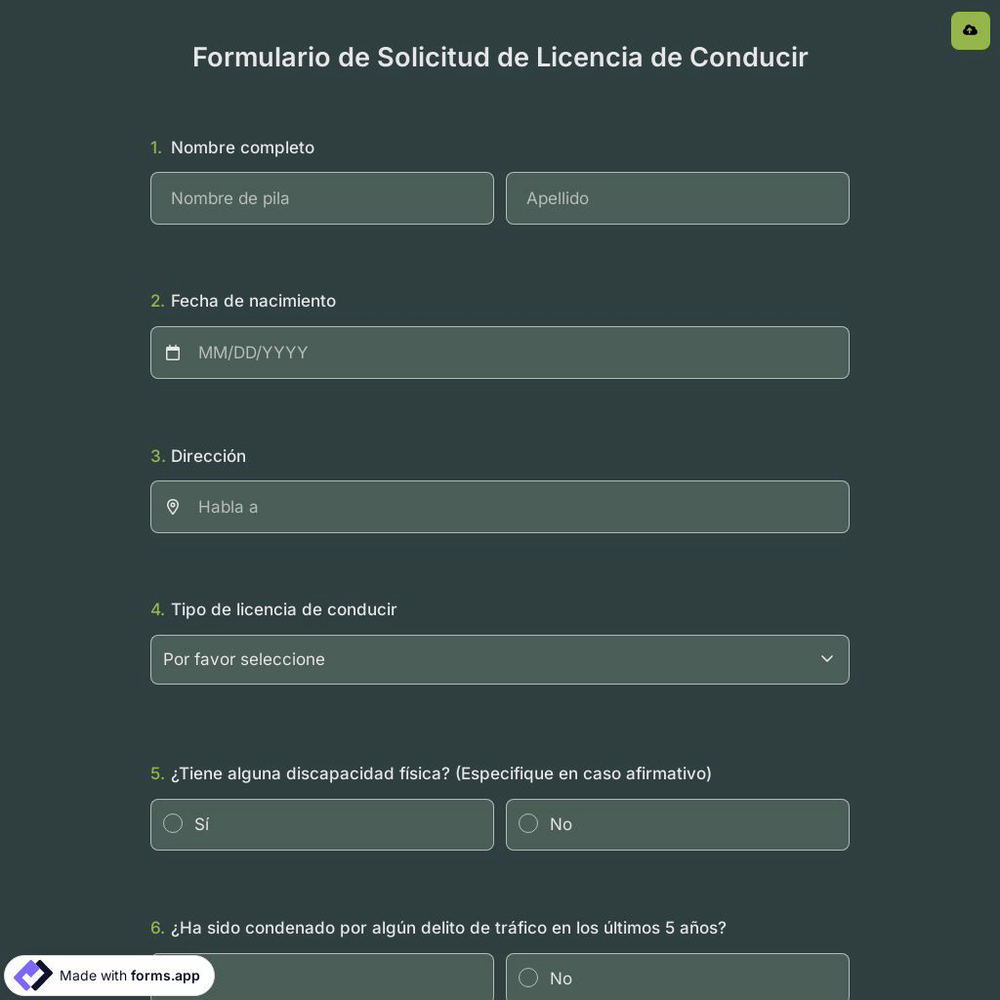Click the Nombre completo question label

pyautogui.click(x=242, y=147)
